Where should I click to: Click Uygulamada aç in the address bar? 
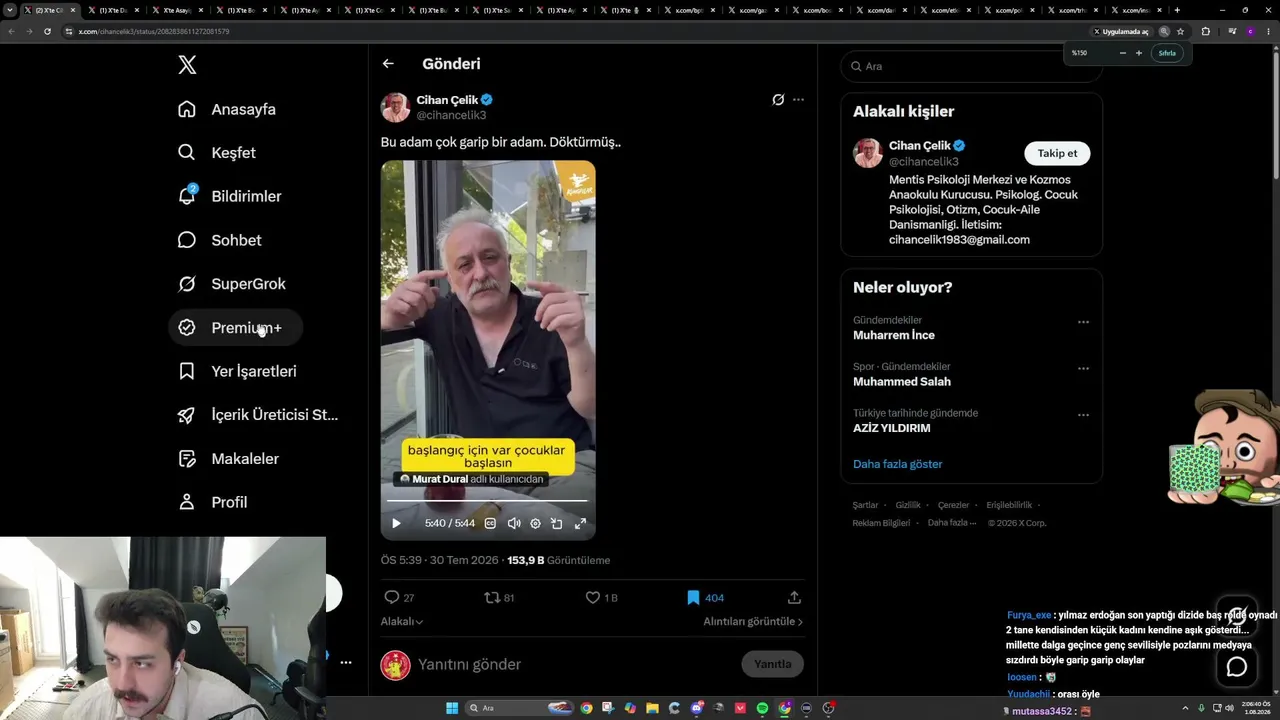1120,31
